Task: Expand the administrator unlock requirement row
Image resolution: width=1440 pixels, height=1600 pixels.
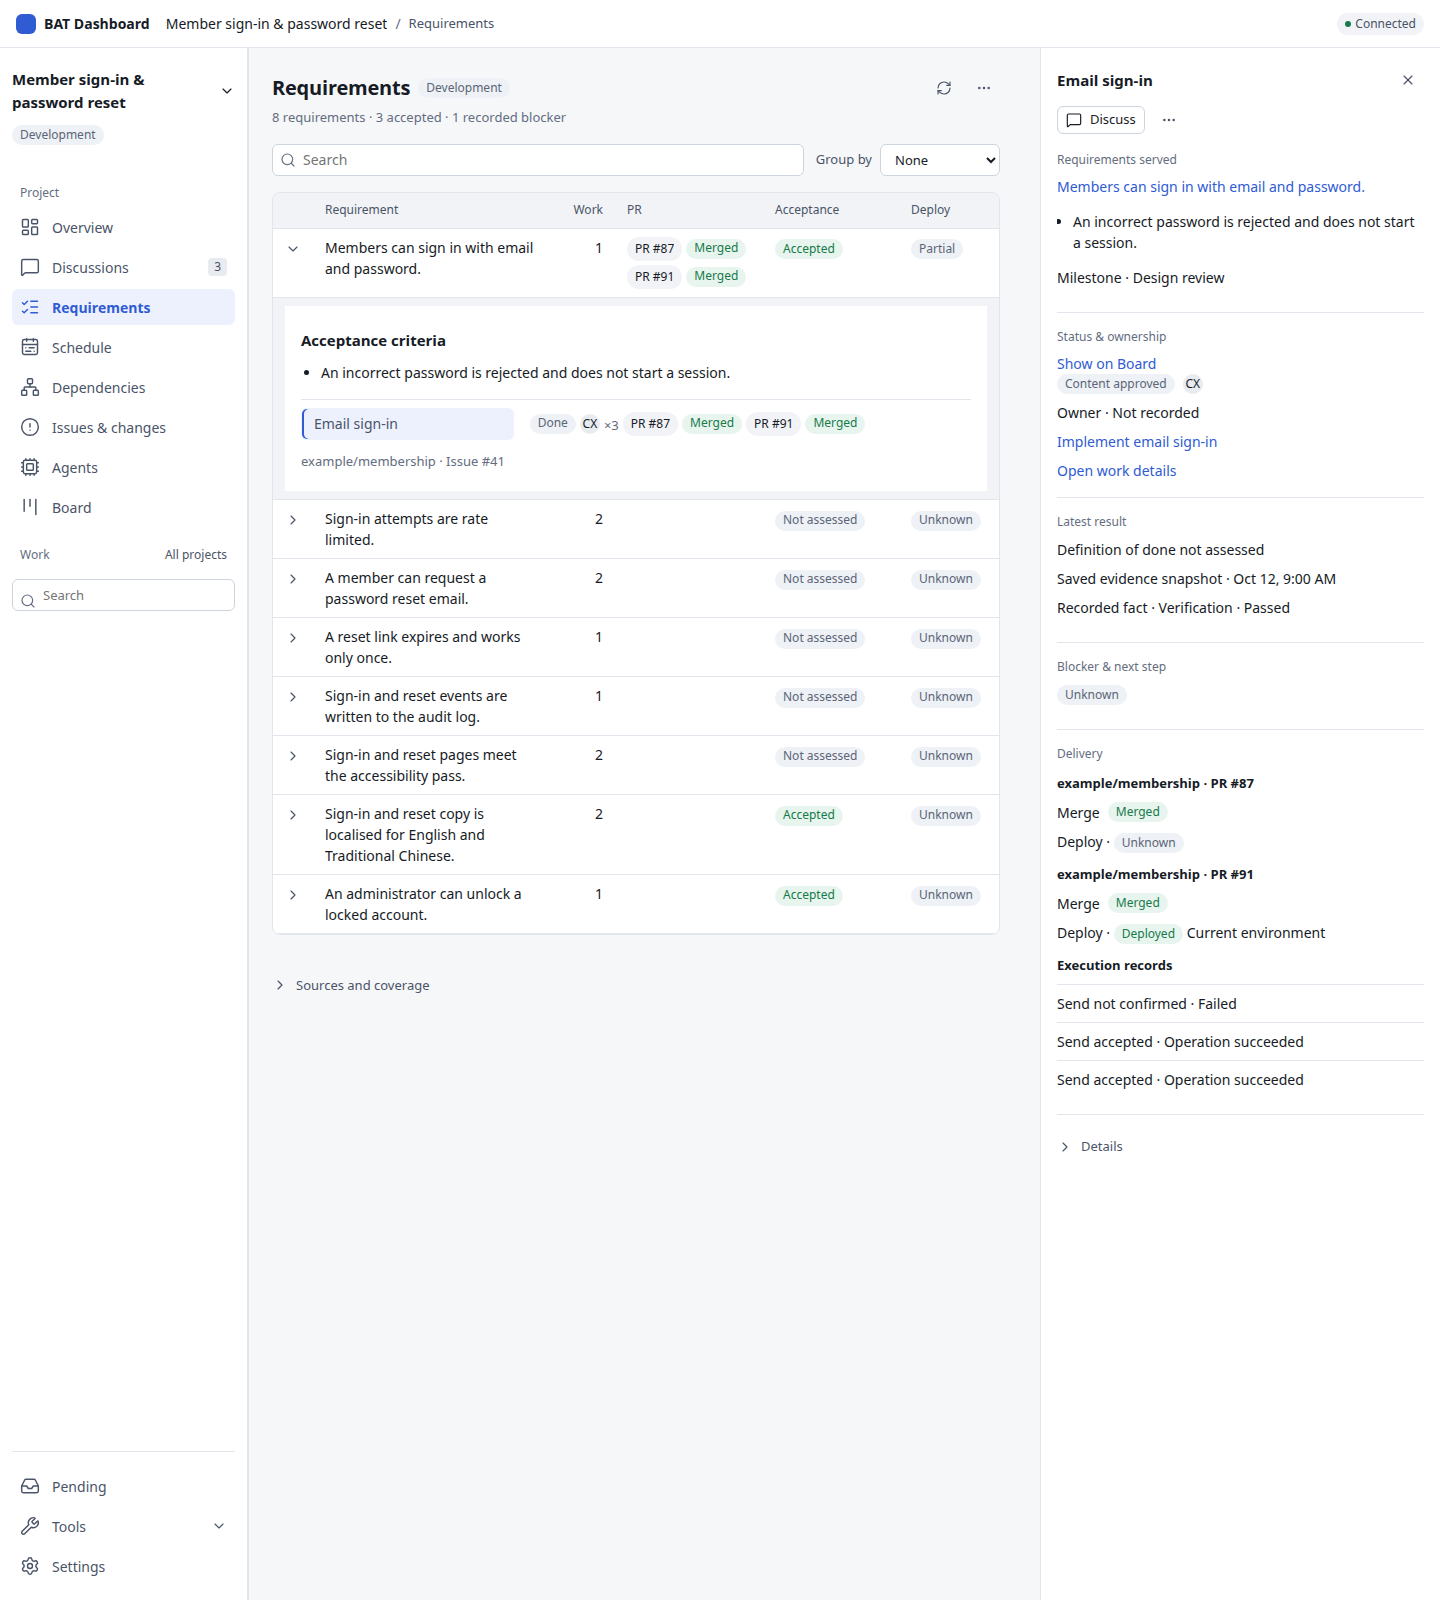Action: [293, 895]
